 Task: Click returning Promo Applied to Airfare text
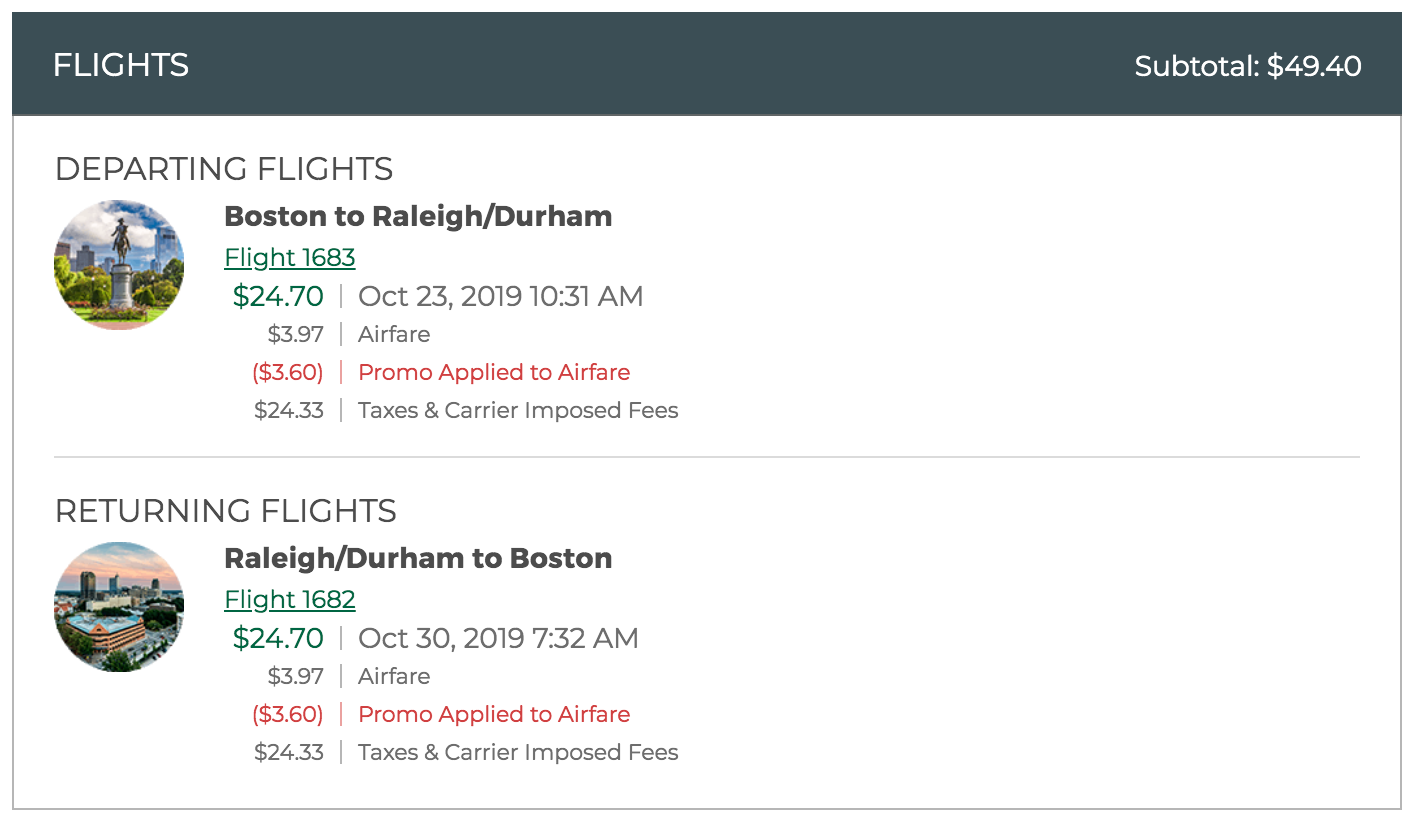click(494, 715)
